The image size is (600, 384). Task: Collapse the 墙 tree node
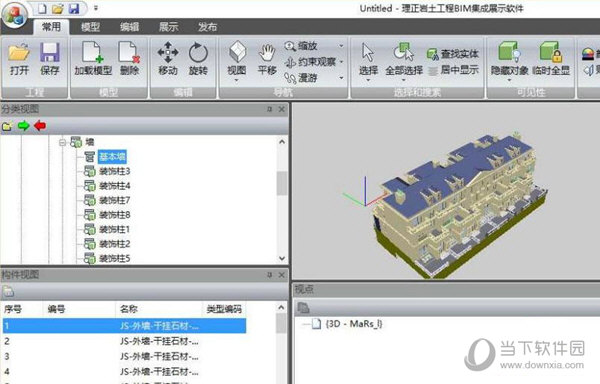62,143
